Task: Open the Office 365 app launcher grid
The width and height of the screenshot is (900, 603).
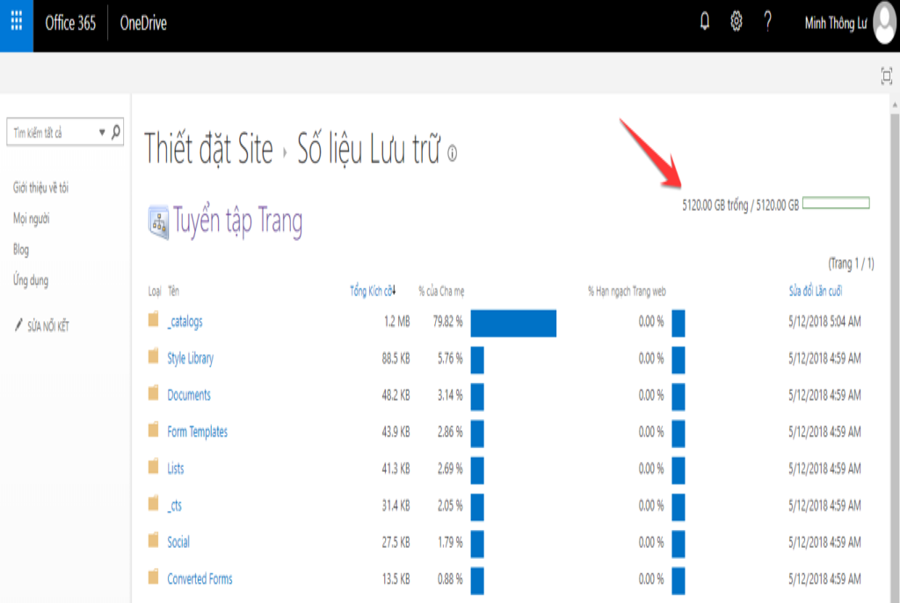Action: click(17, 23)
